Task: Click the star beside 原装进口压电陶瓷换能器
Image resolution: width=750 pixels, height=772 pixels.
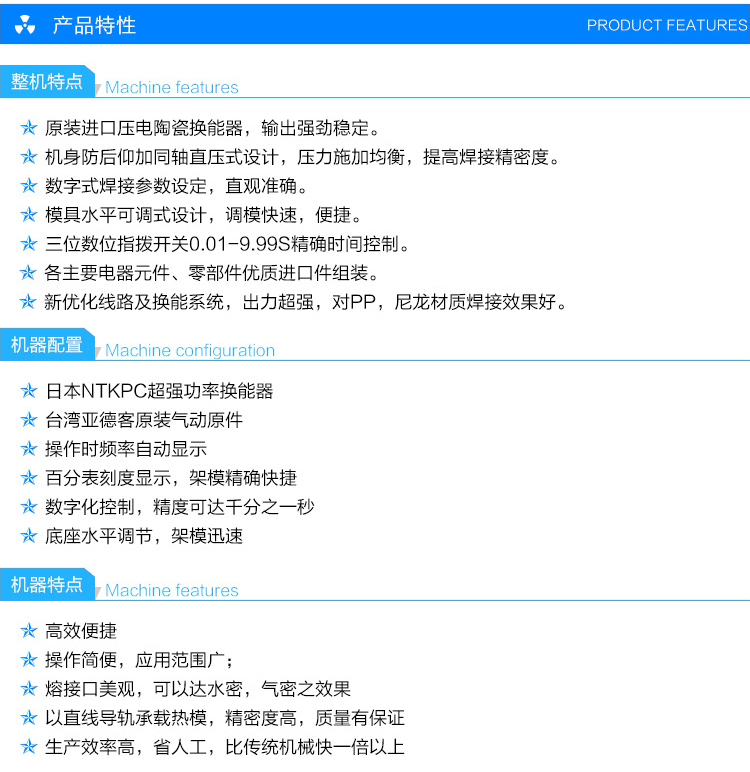Action: coord(29,129)
